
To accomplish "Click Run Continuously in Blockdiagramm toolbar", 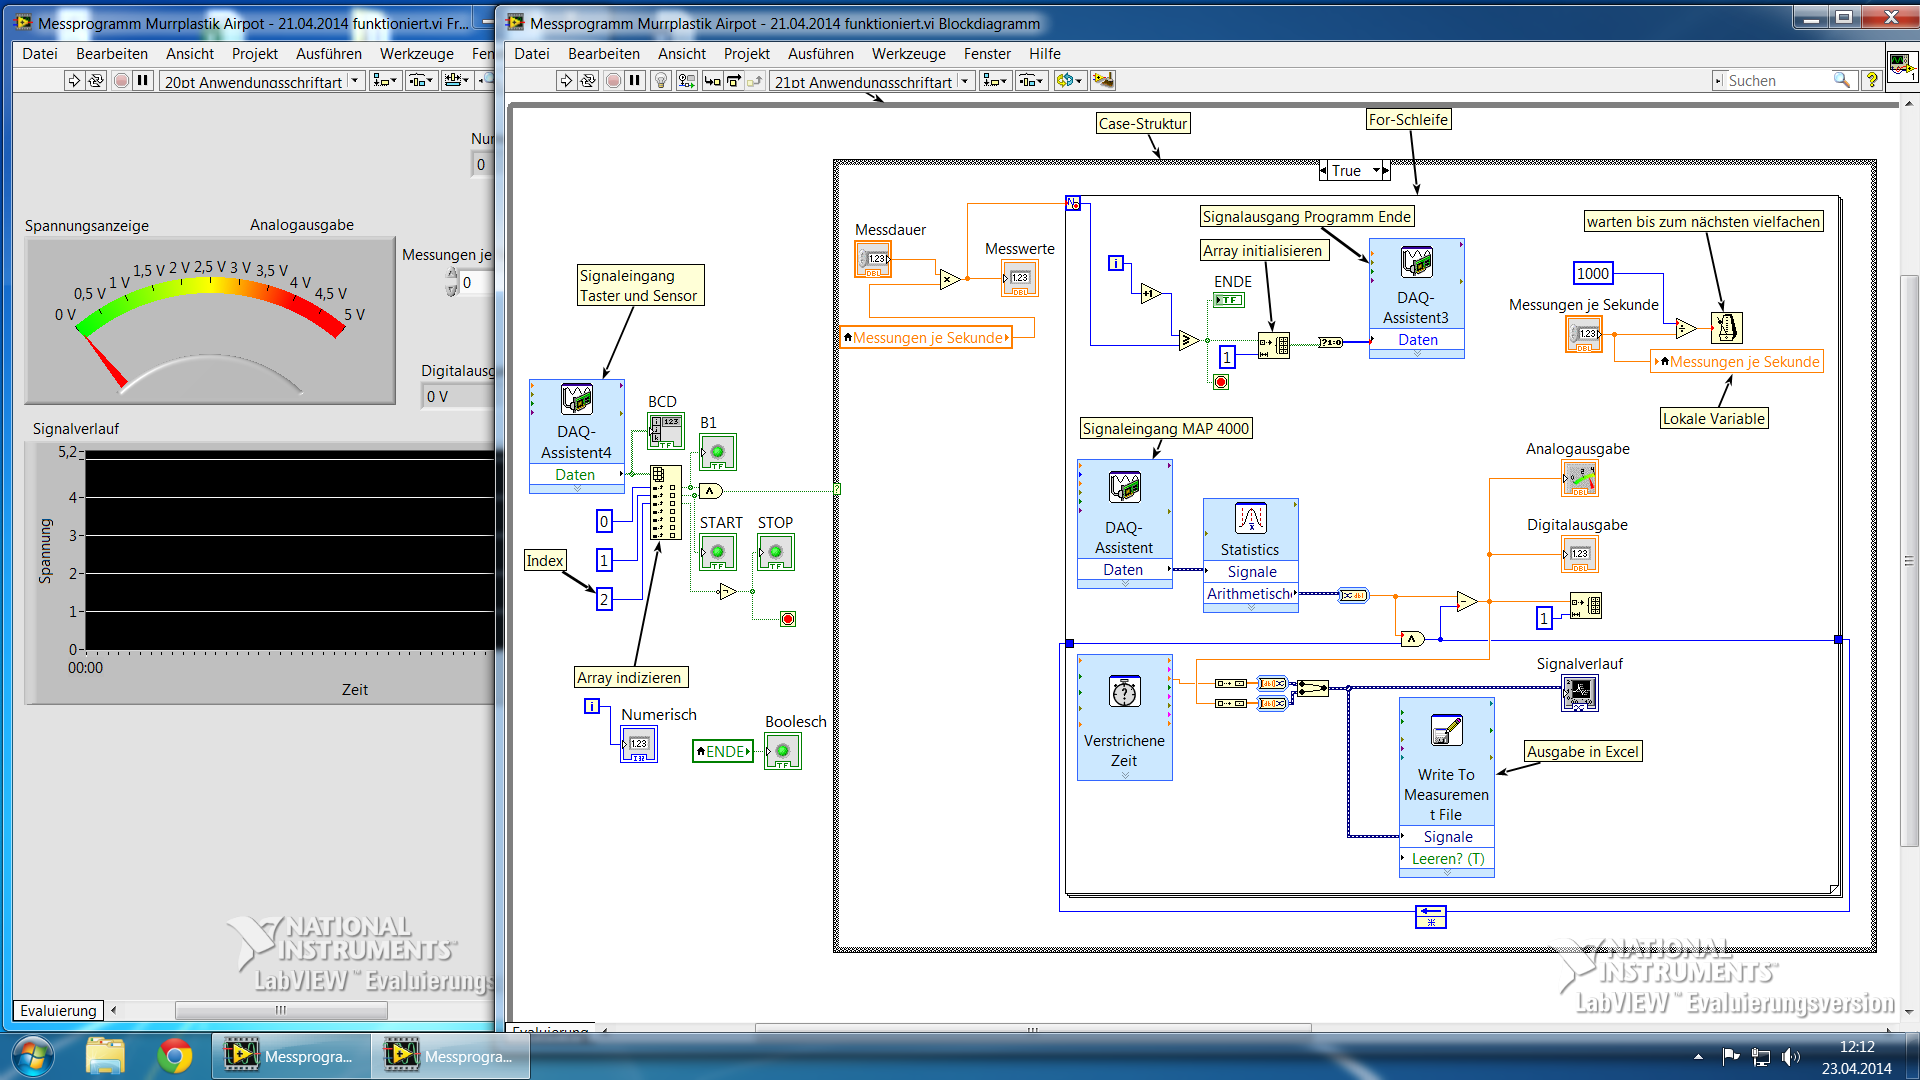I will click(x=589, y=81).
